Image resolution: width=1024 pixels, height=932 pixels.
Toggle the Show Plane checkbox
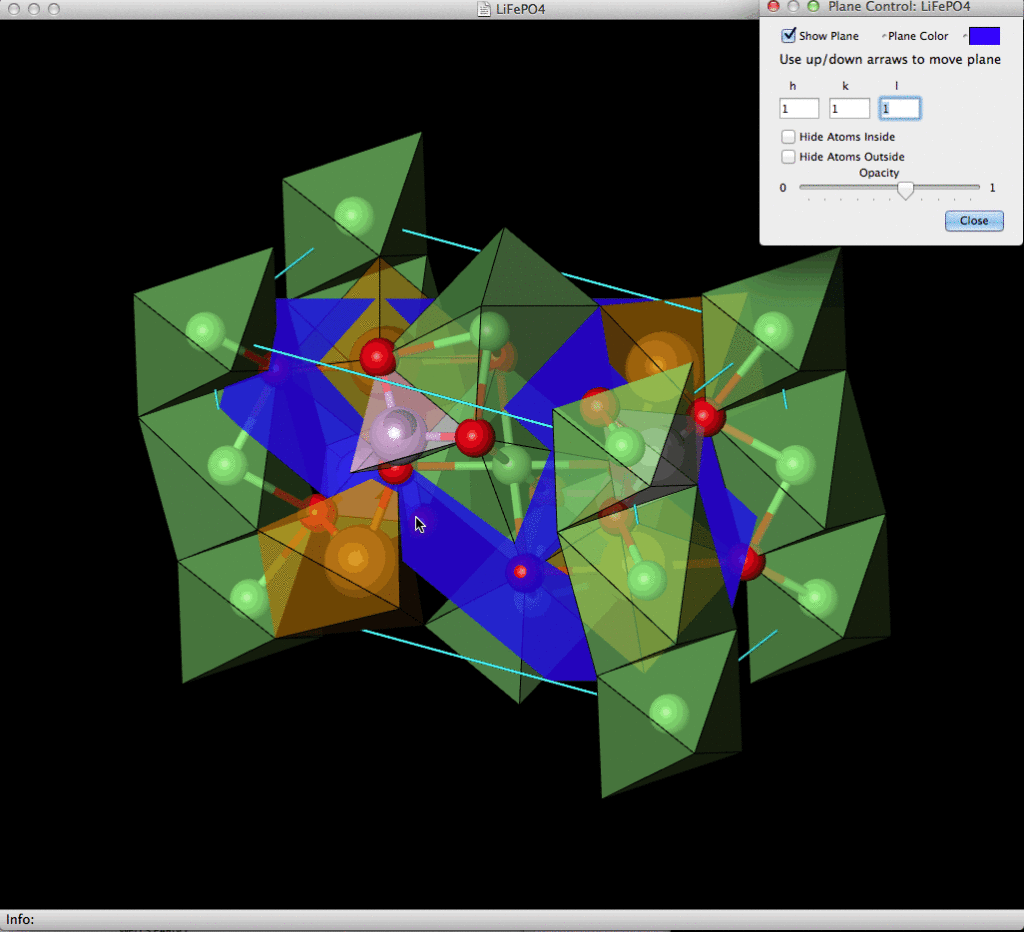[x=789, y=36]
